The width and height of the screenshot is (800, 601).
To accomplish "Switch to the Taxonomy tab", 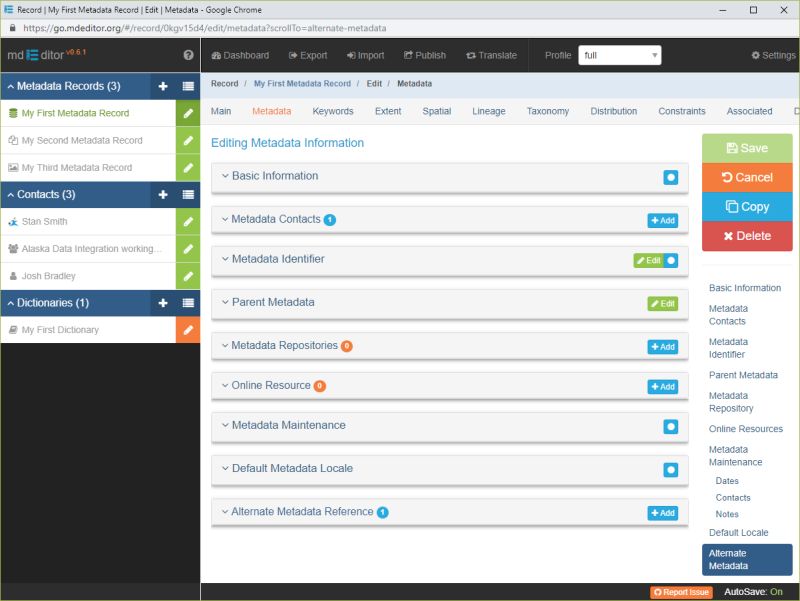I will 547,111.
